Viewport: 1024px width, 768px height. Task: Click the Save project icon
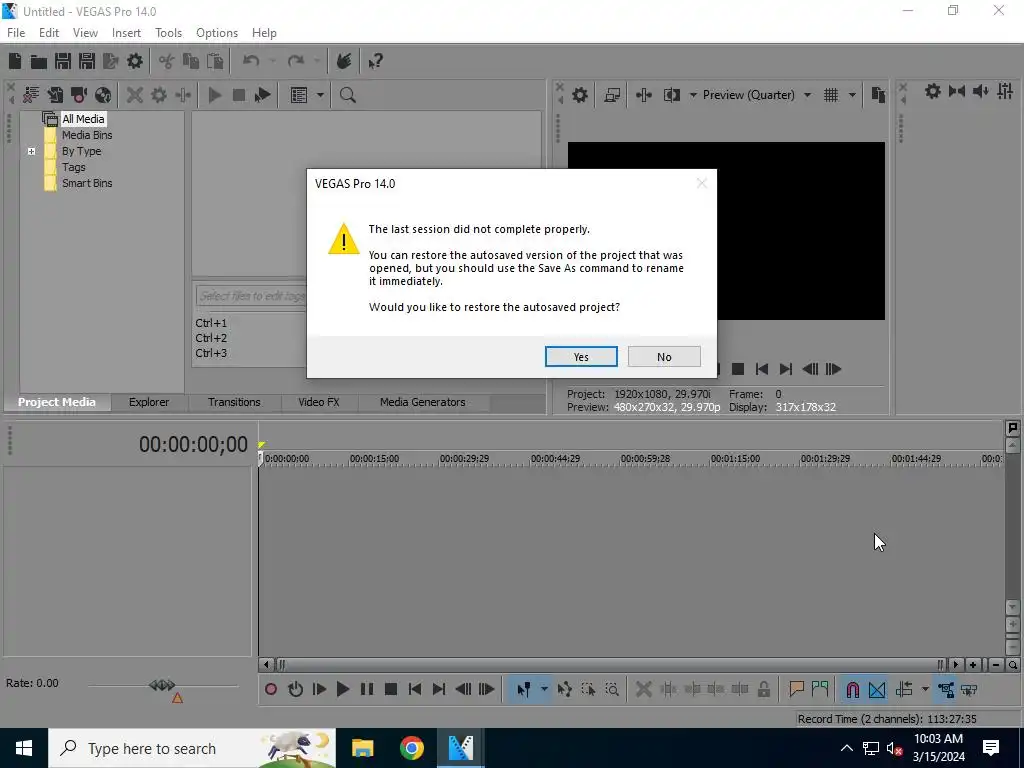click(63, 61)
